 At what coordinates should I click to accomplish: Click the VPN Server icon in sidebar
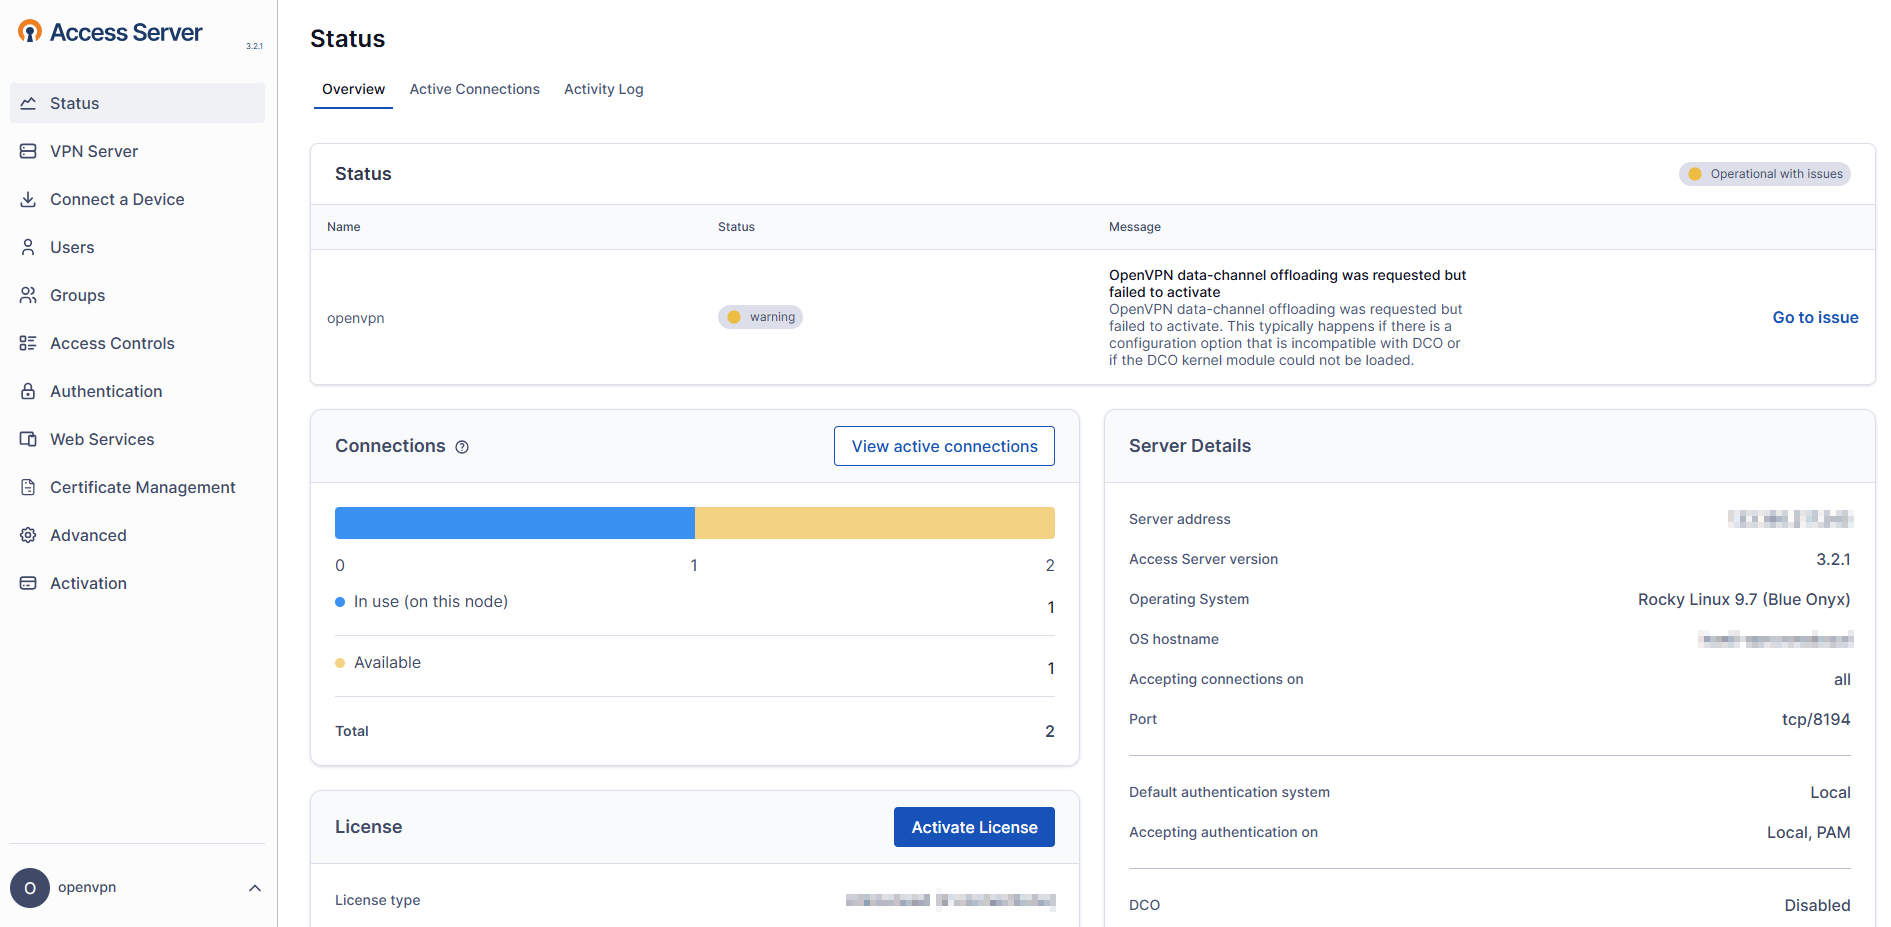28,151
